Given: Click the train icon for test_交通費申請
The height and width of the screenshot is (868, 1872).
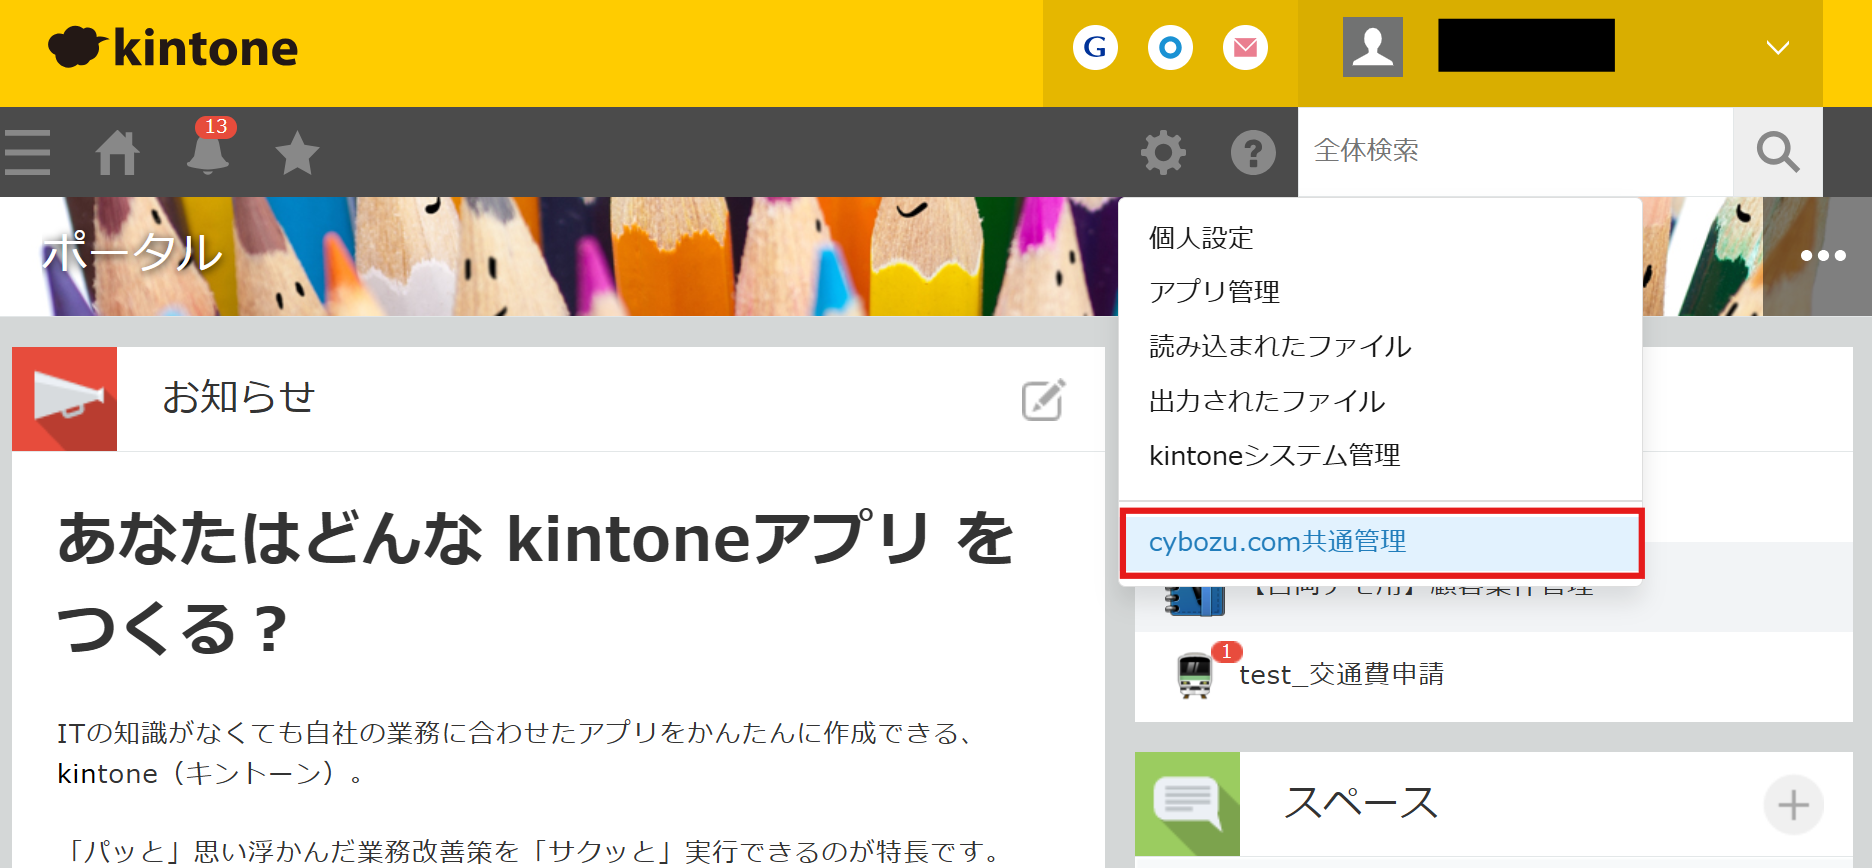Looking at the screenshot, I should pyautogui.click(x=1195, y=675).
